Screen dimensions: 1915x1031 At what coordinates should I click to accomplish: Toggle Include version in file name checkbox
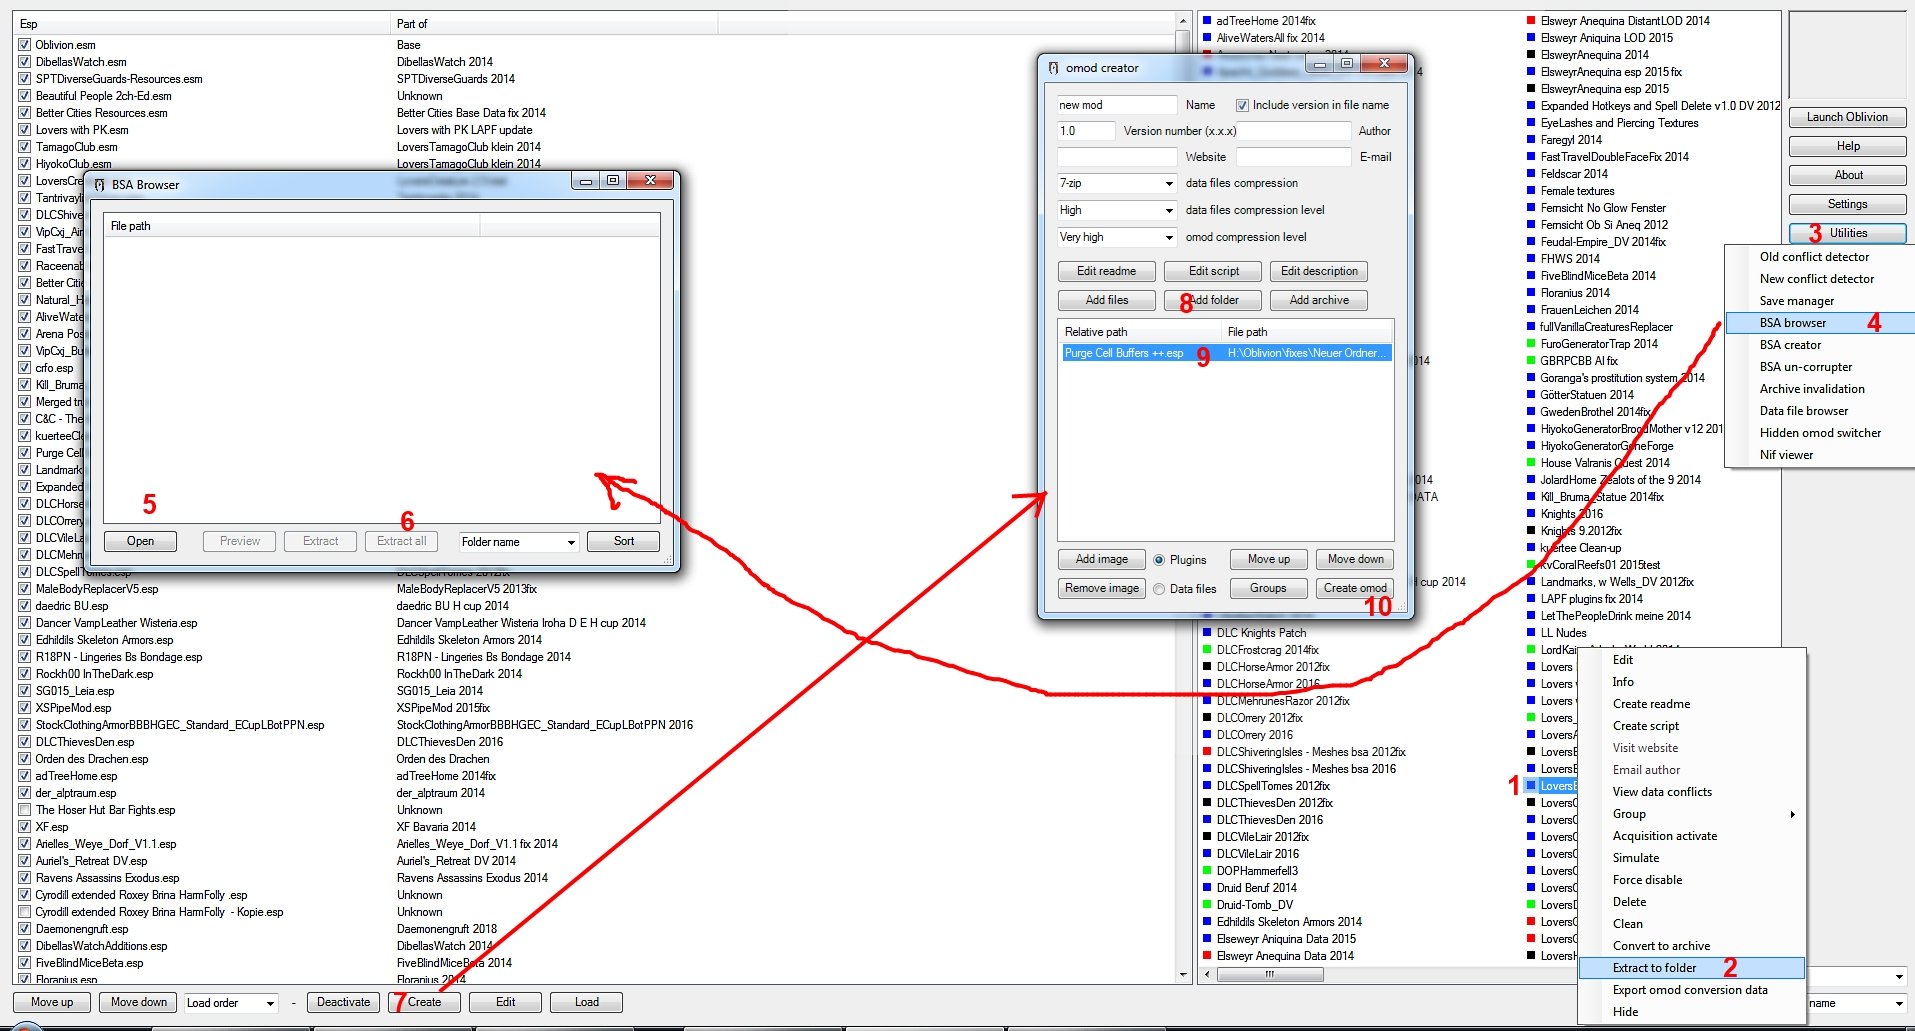tap(1242, 105)
